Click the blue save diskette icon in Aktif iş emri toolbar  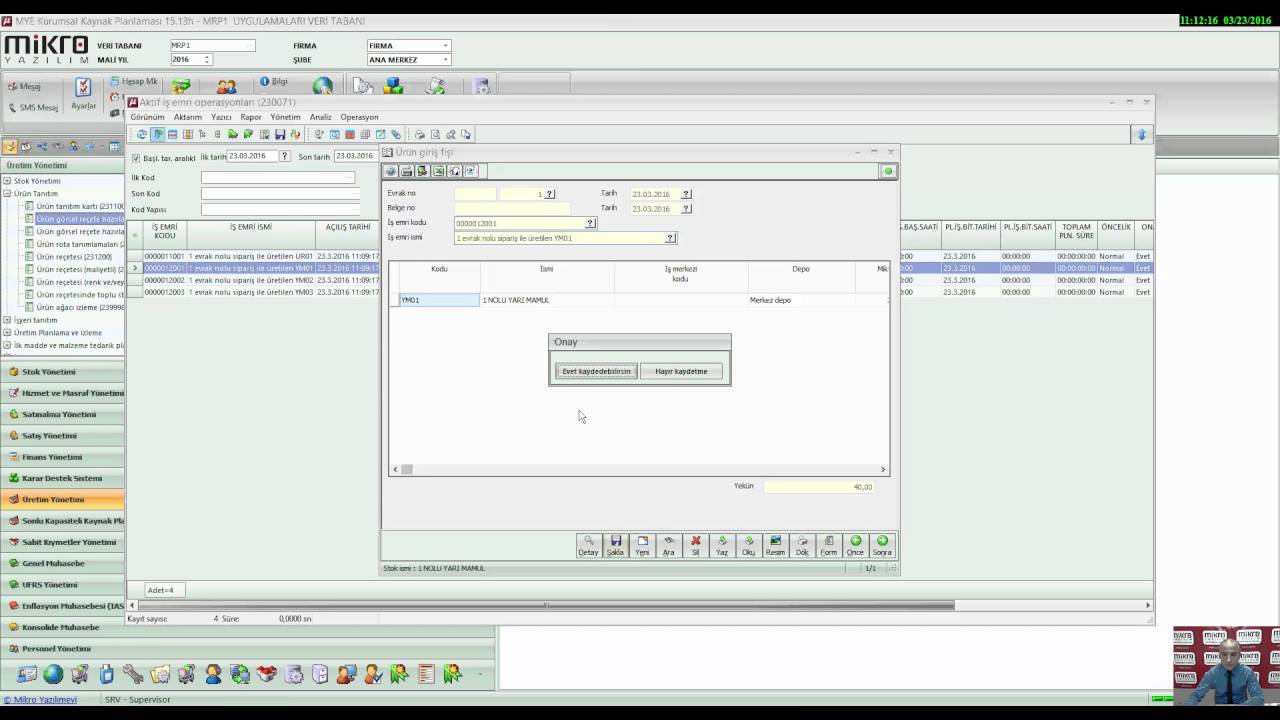pyautogui.click(x=280, y=134)
